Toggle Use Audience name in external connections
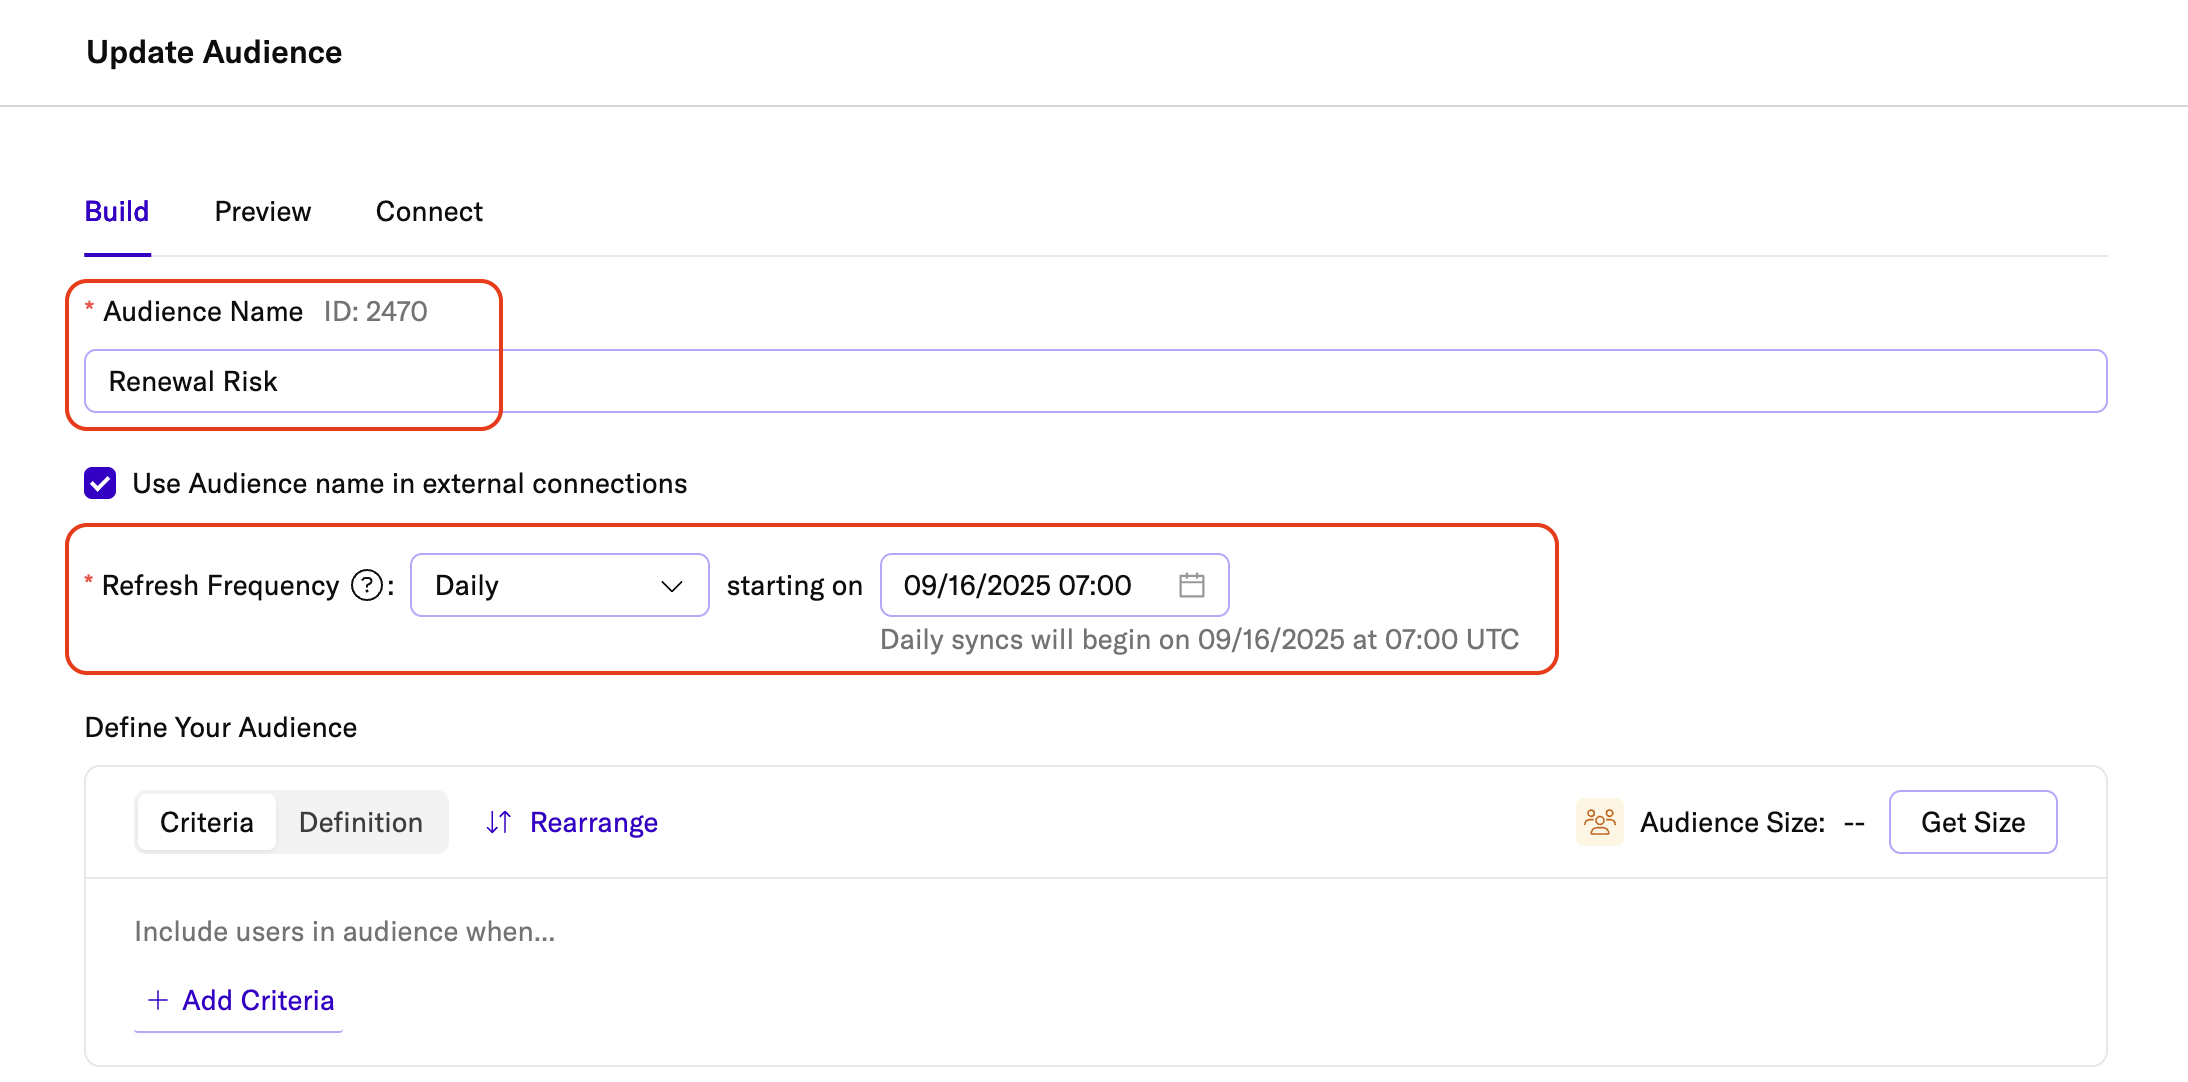This screenshot has height=1082, width=2188. point(100,483)
